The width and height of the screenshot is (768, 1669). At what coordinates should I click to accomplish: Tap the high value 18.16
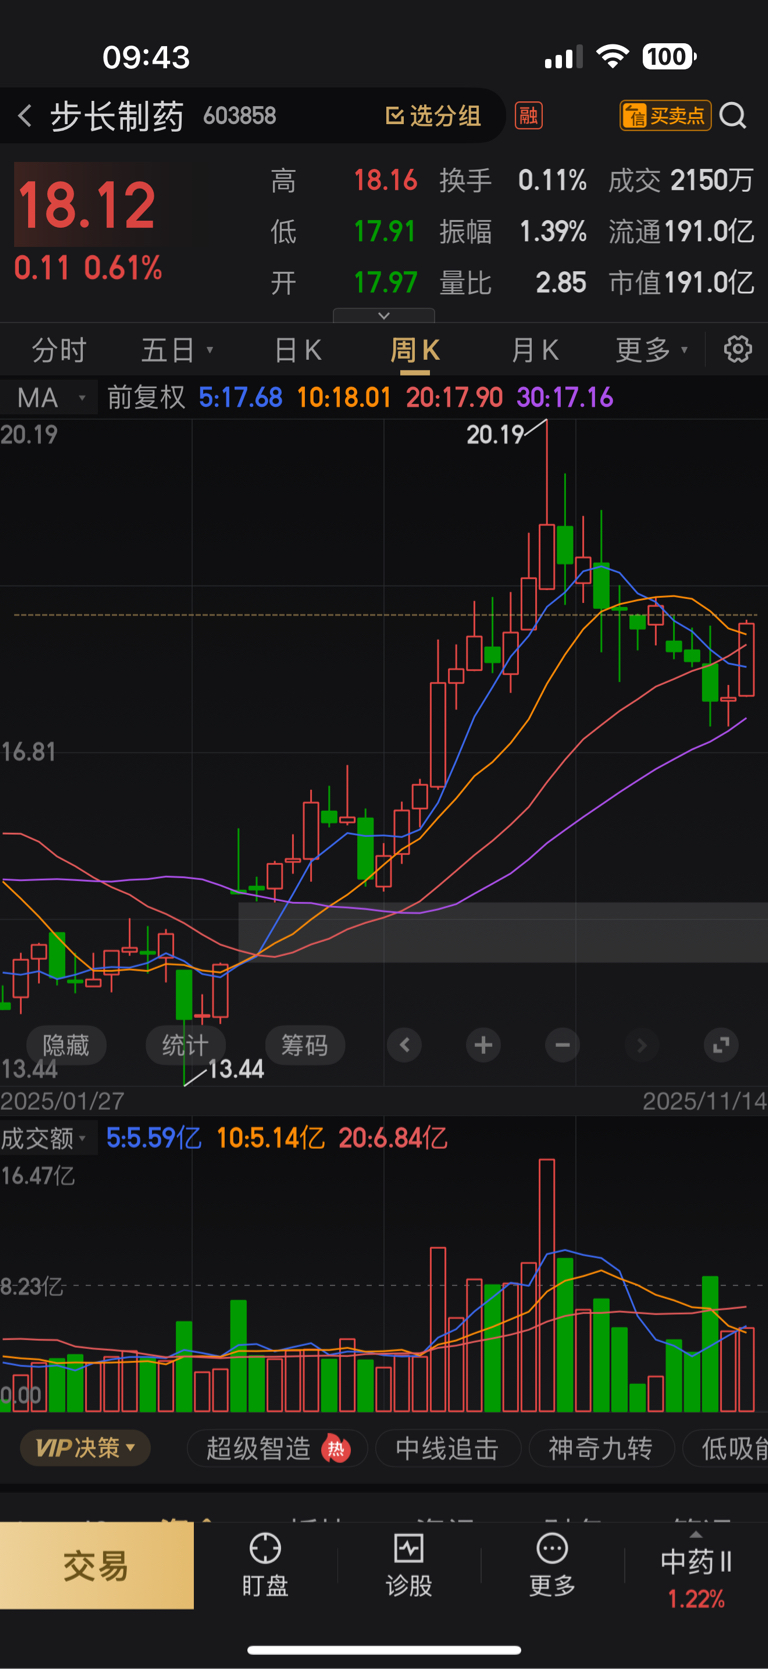(385, 180)
